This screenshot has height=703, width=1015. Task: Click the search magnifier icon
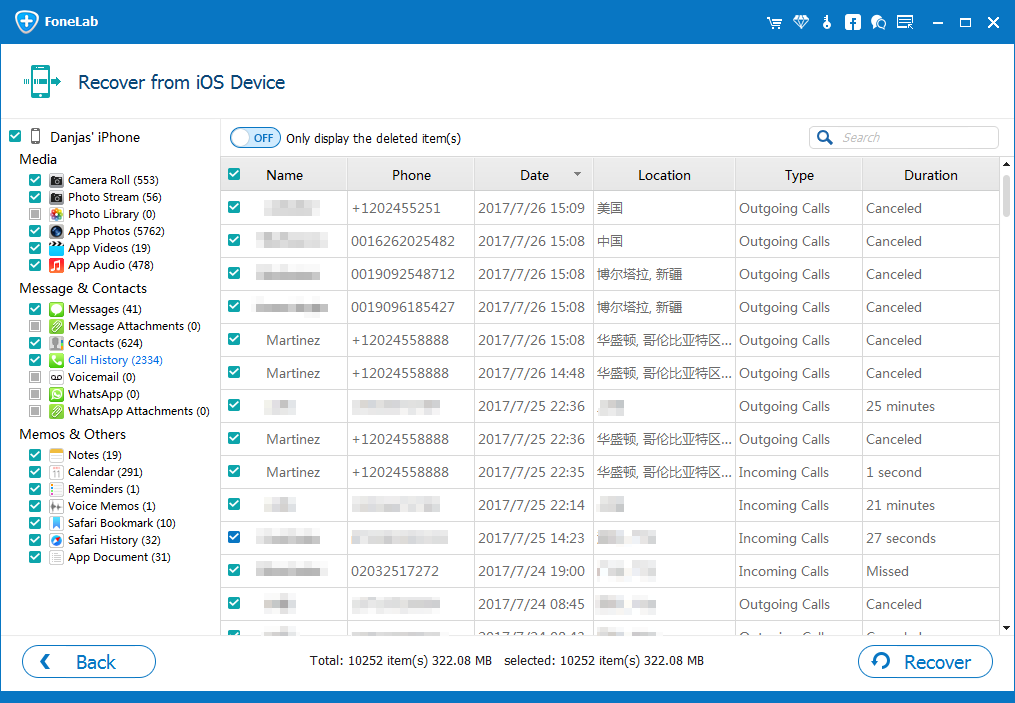click(x=825, y=138)
